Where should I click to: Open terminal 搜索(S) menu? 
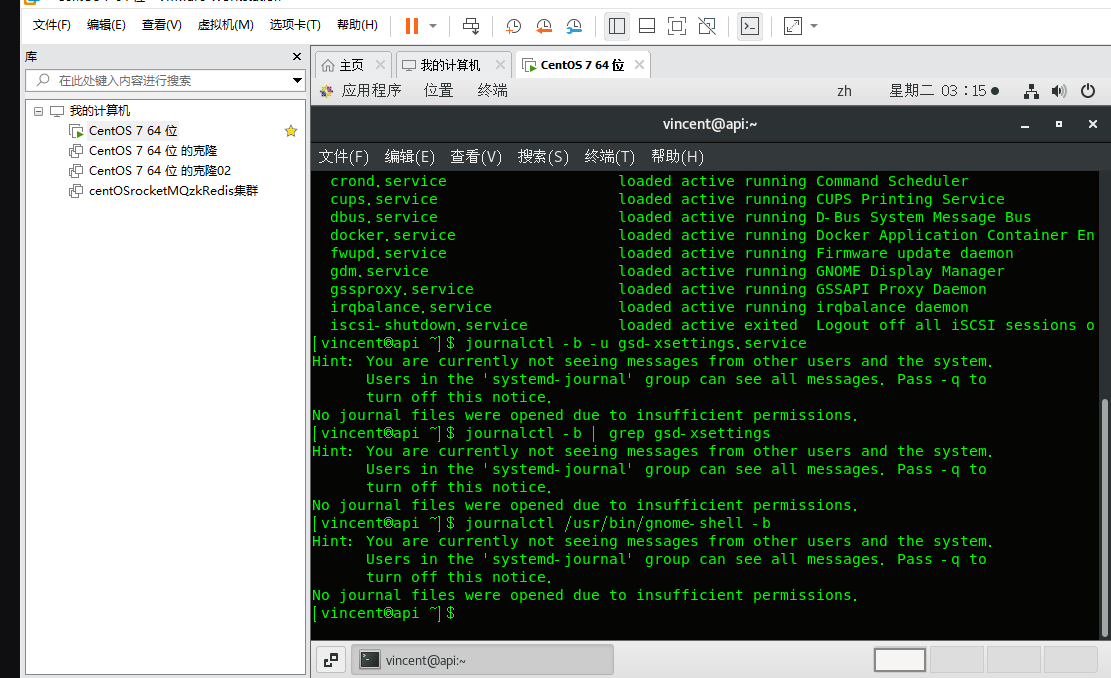click(x=543, y=157)
